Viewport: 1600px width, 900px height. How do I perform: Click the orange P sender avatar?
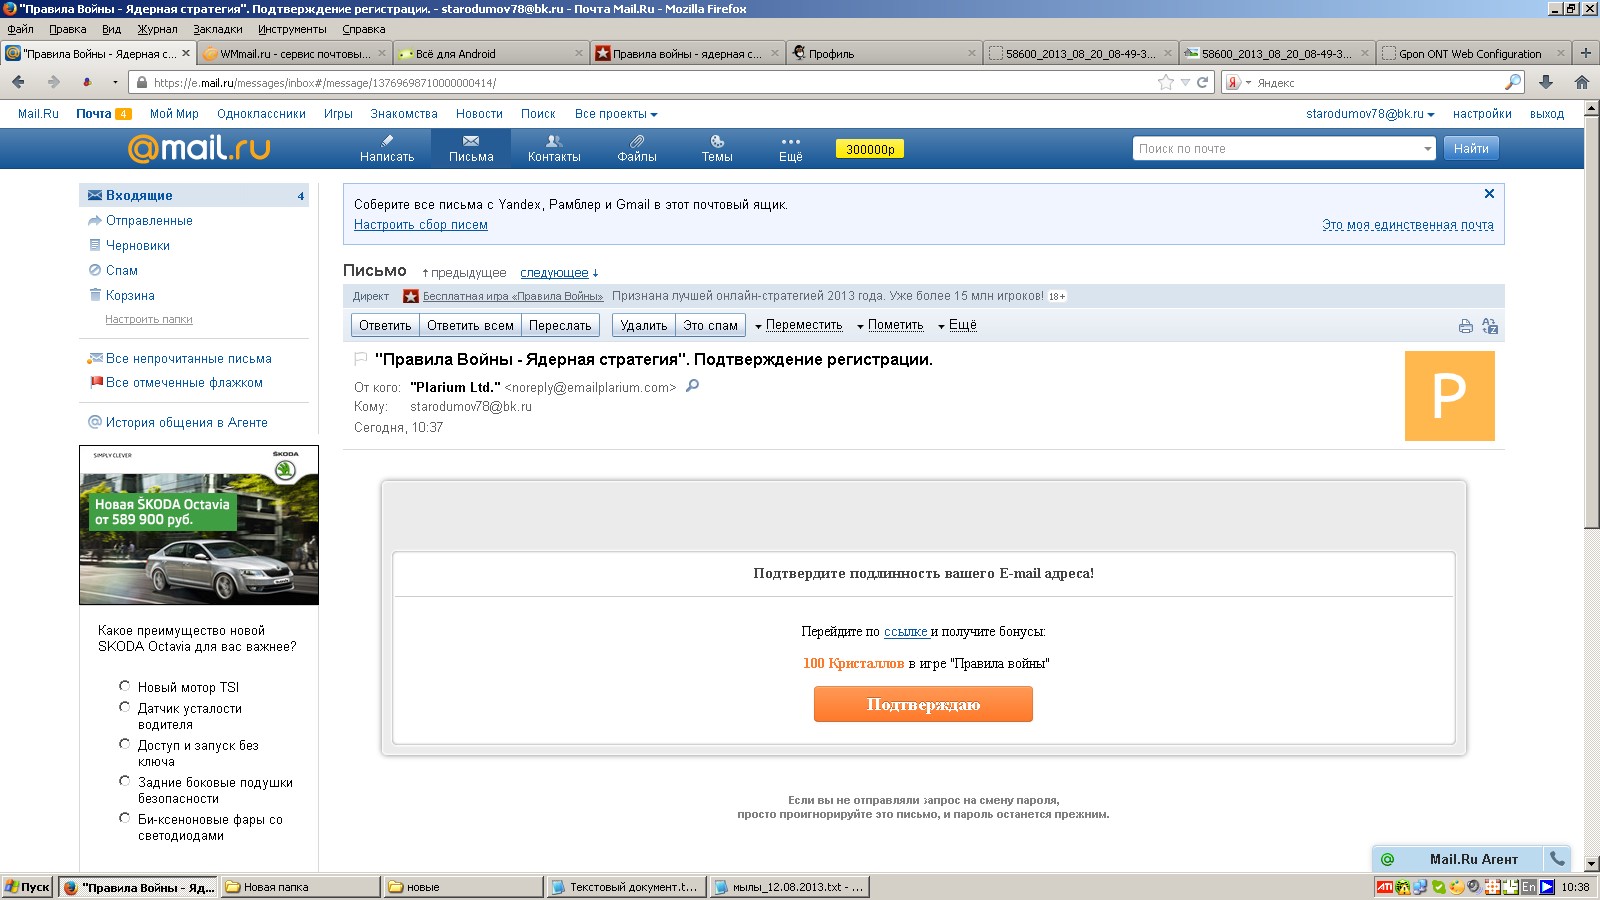pos(1450,396)
